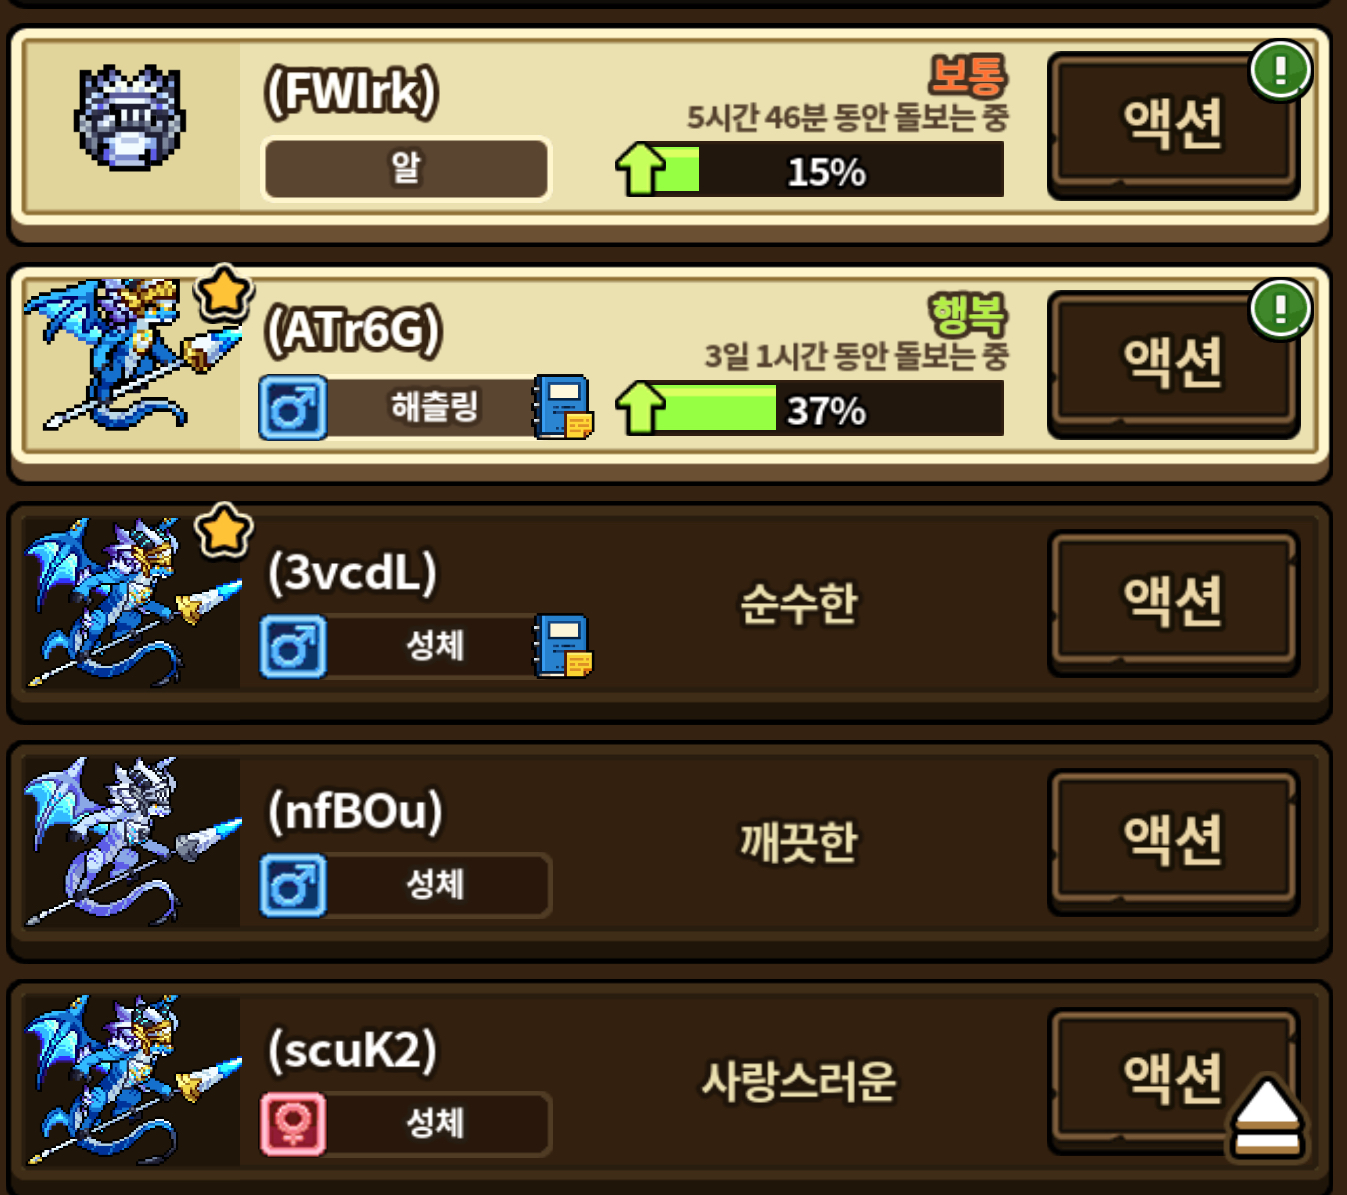Tap the scroll-to-top arrow button
This screenshot has height=1195, width=1347.
pos(1267,1119)
